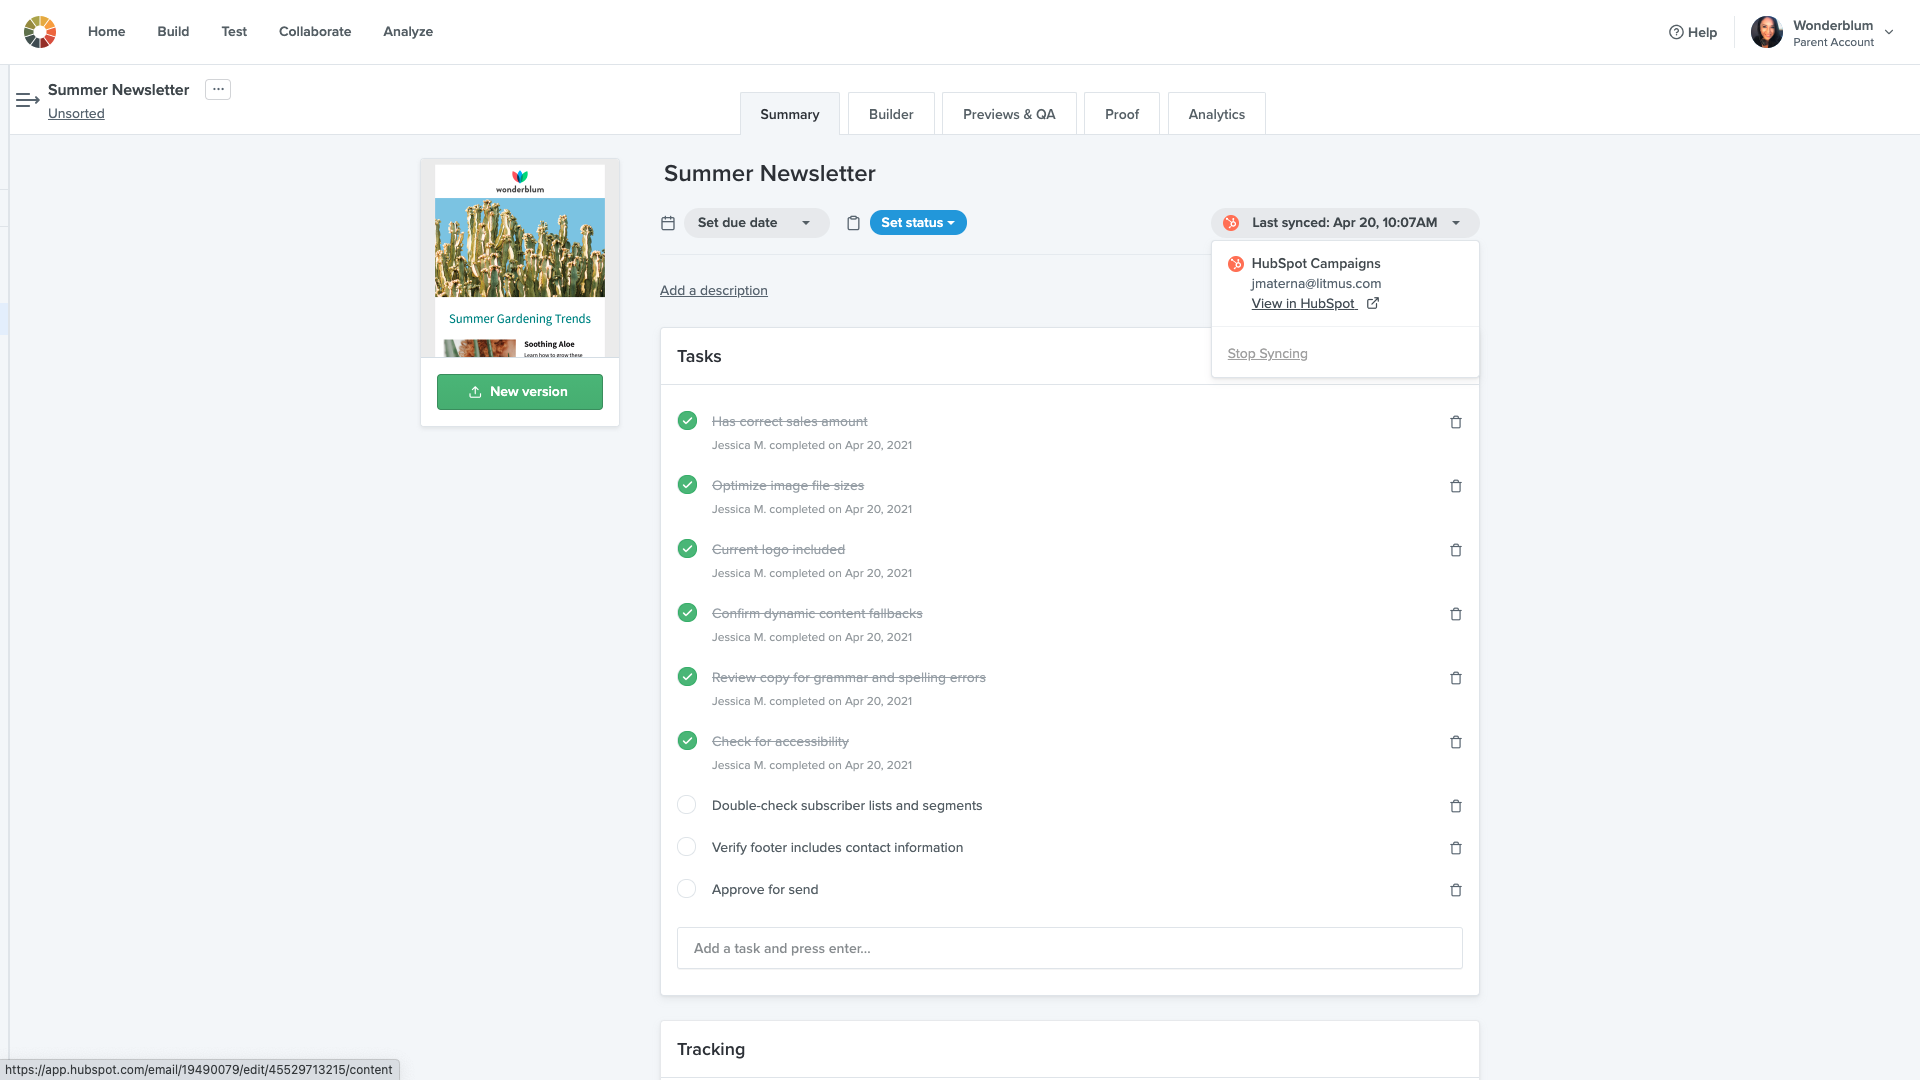The image size is (1920, 1080).
Task: Open the Set due date dropdown
Action: [756, 223]
